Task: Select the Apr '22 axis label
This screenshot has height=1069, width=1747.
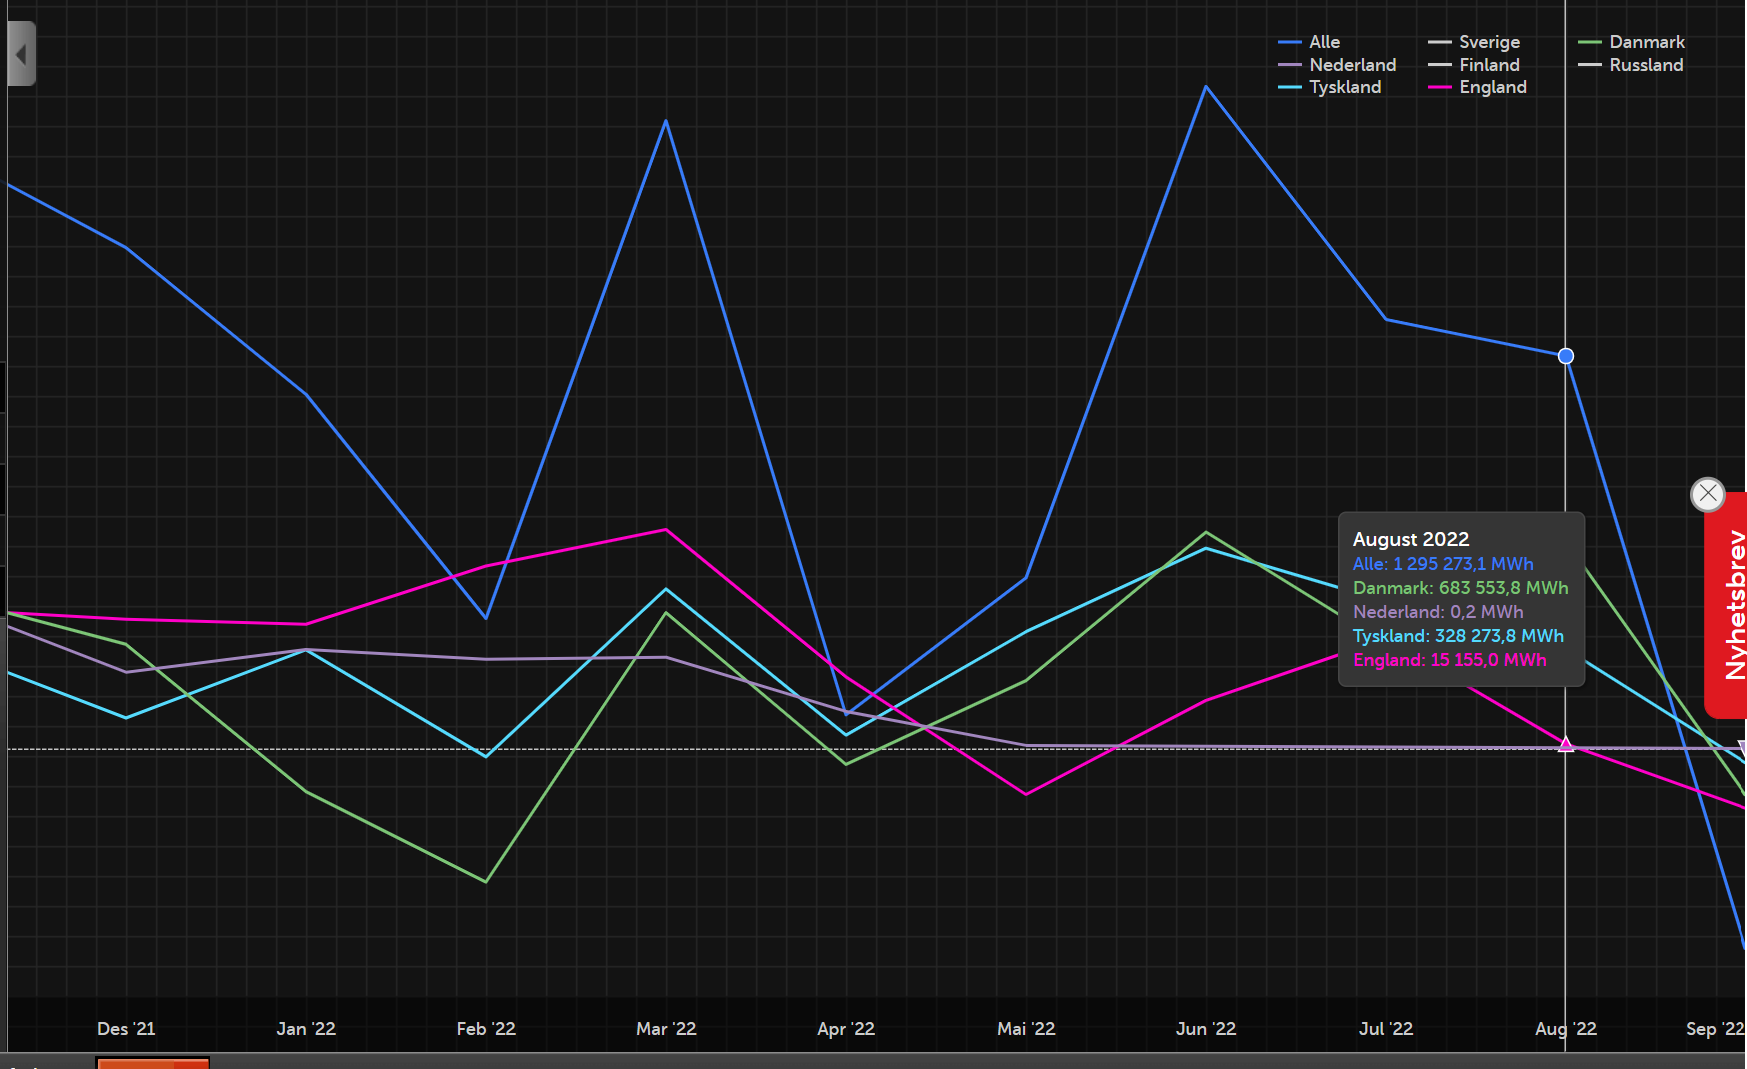Action: (x=846, y=1028)
